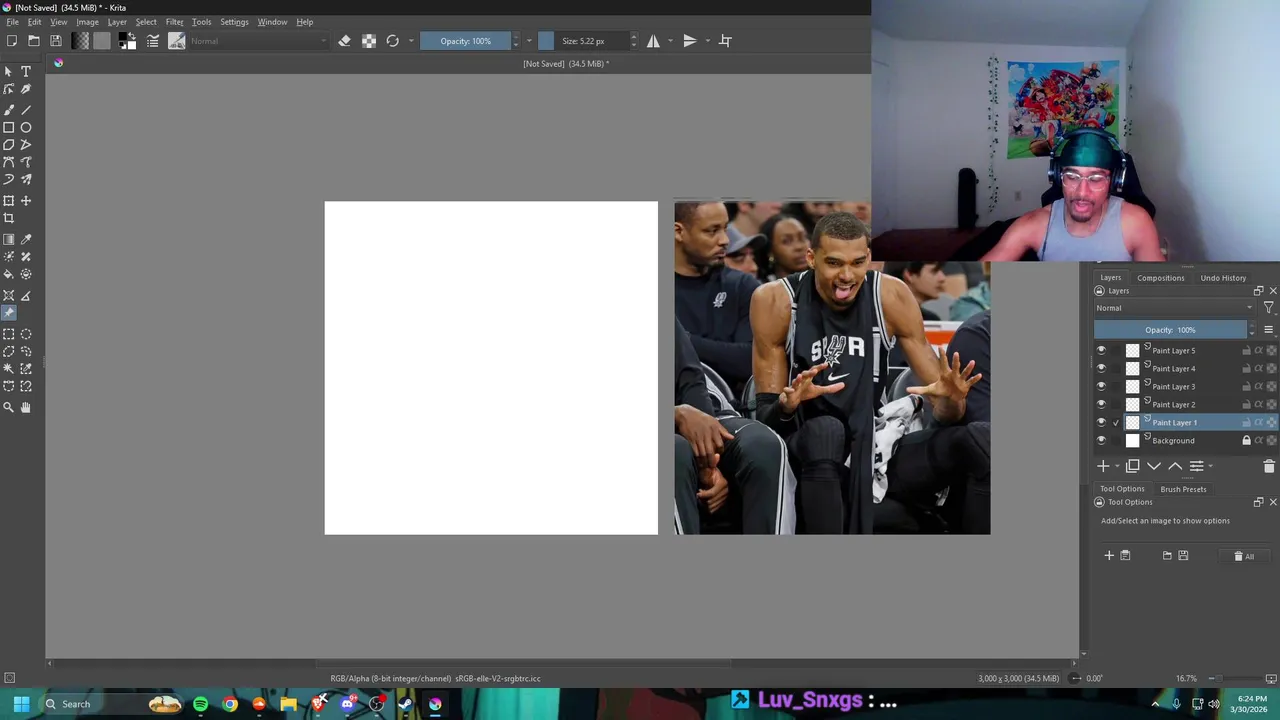This screenshot has width=1280, height=720.
Task: Unlock the Background layer
Action: click(1246, 441)
